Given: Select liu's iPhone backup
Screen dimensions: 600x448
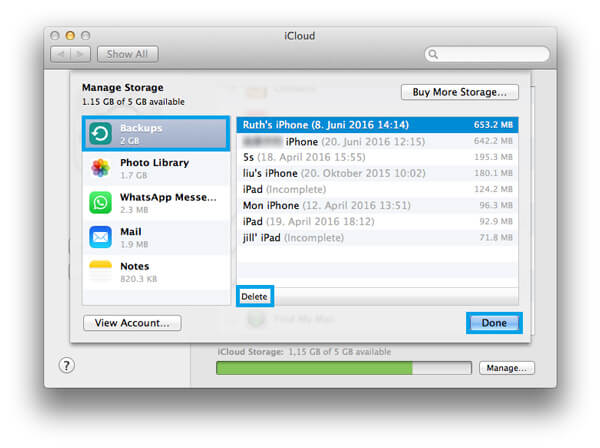Looking at the screenshot, I should tap(377, 173).
